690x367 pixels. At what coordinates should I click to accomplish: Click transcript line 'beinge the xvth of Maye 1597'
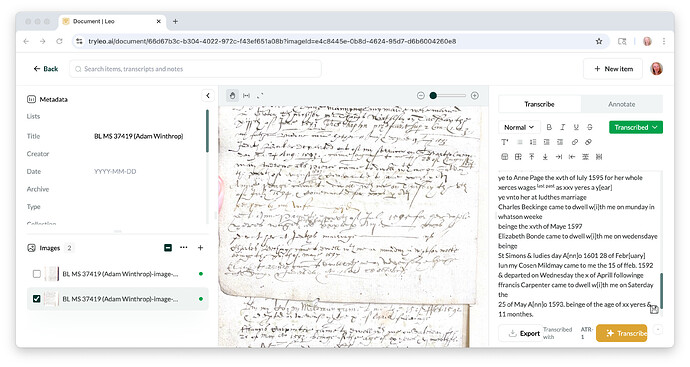(540, 226)
